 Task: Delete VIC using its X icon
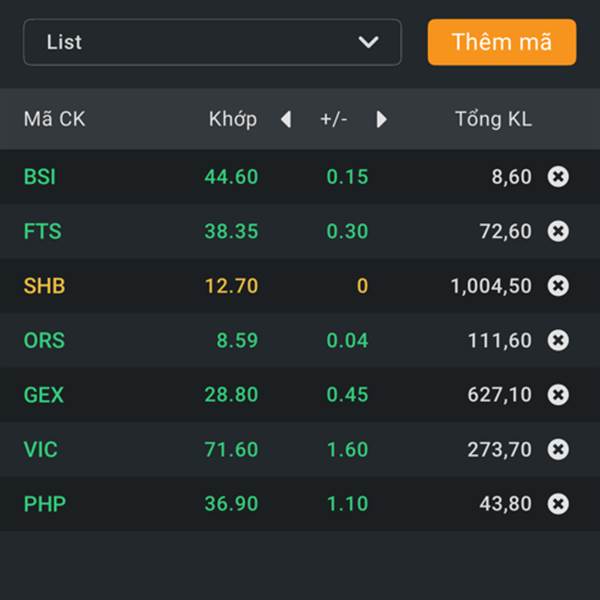pyautogui.click(x=558, y=449)
